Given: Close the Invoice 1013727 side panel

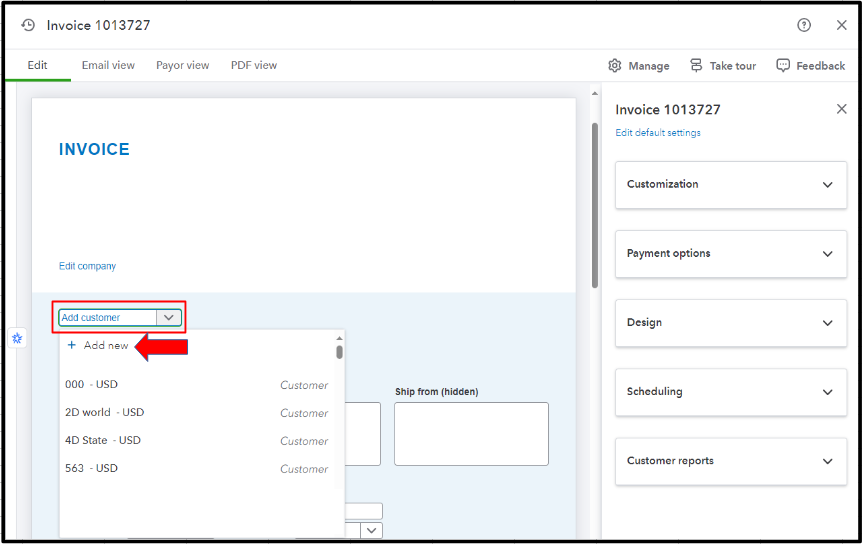Looking at the screenshot, I should point(841,109).
